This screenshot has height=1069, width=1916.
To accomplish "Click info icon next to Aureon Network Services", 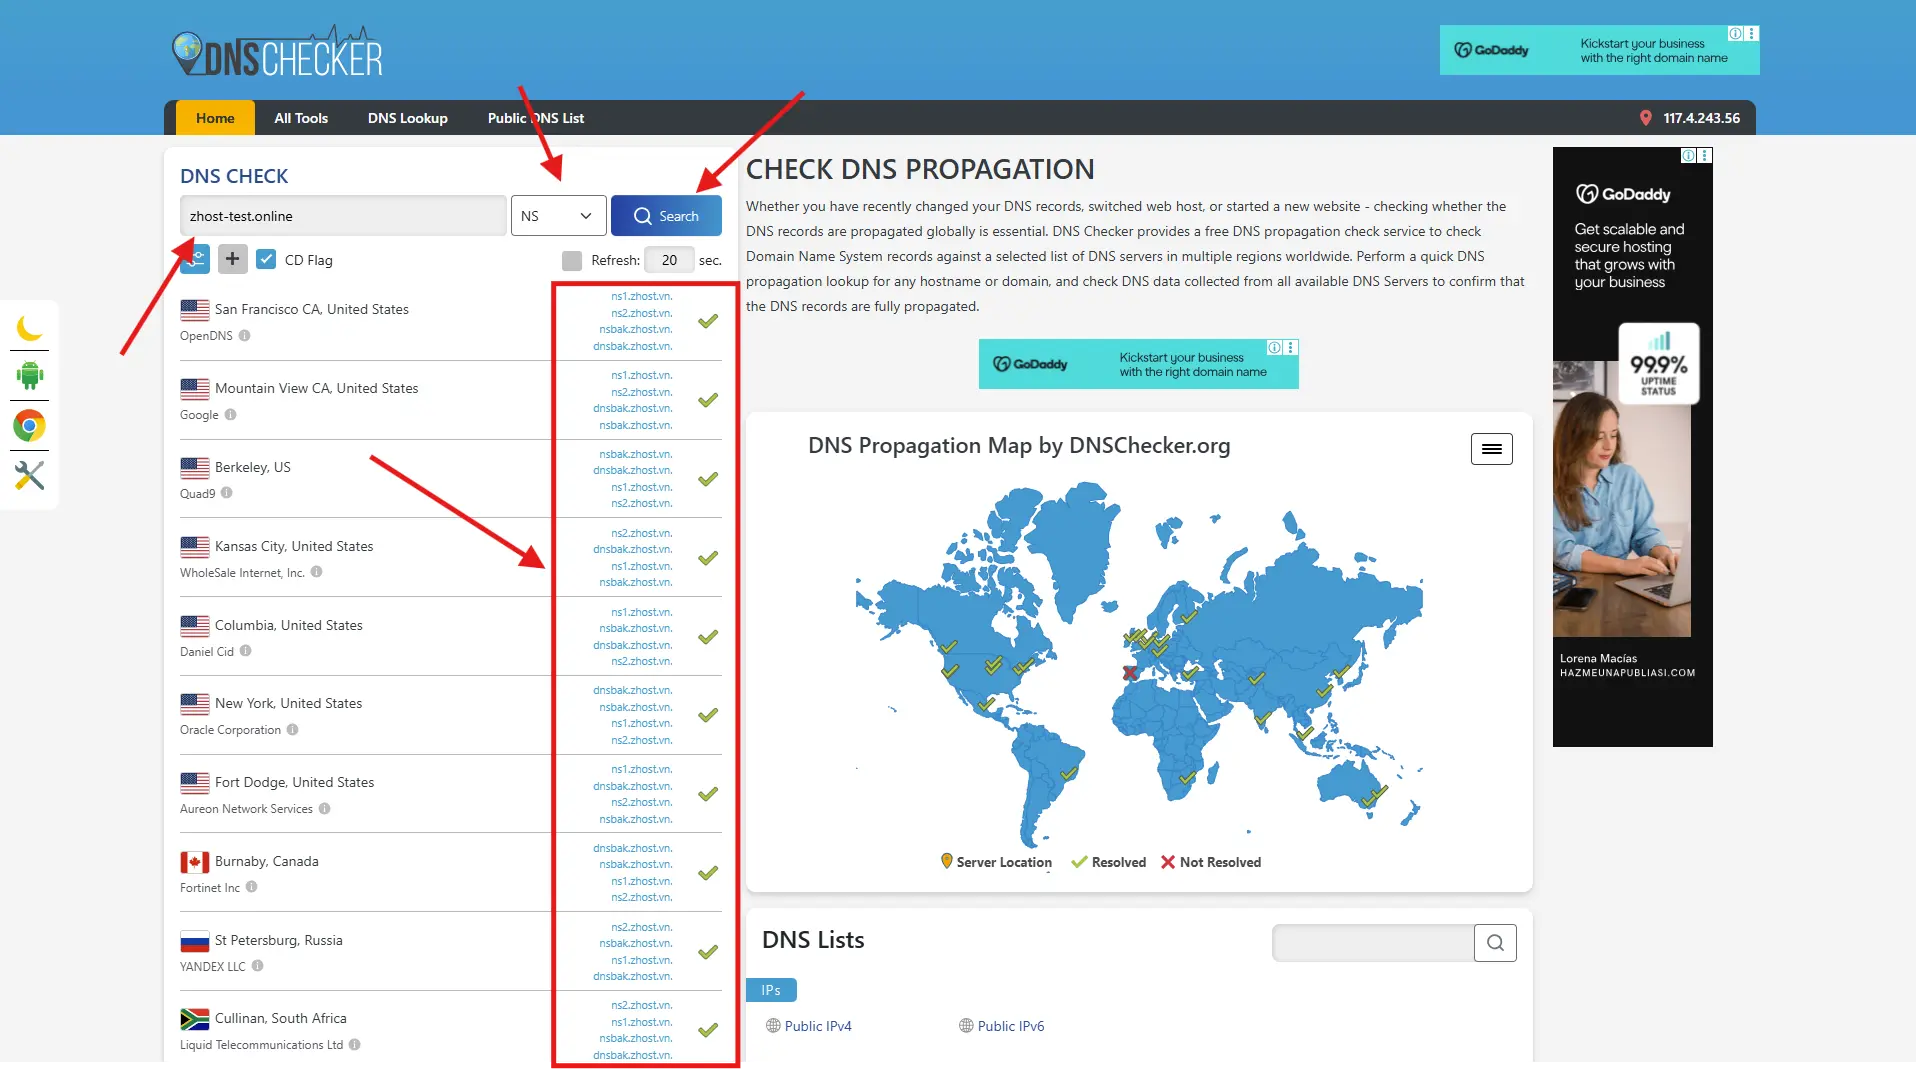I will point(324,809).
